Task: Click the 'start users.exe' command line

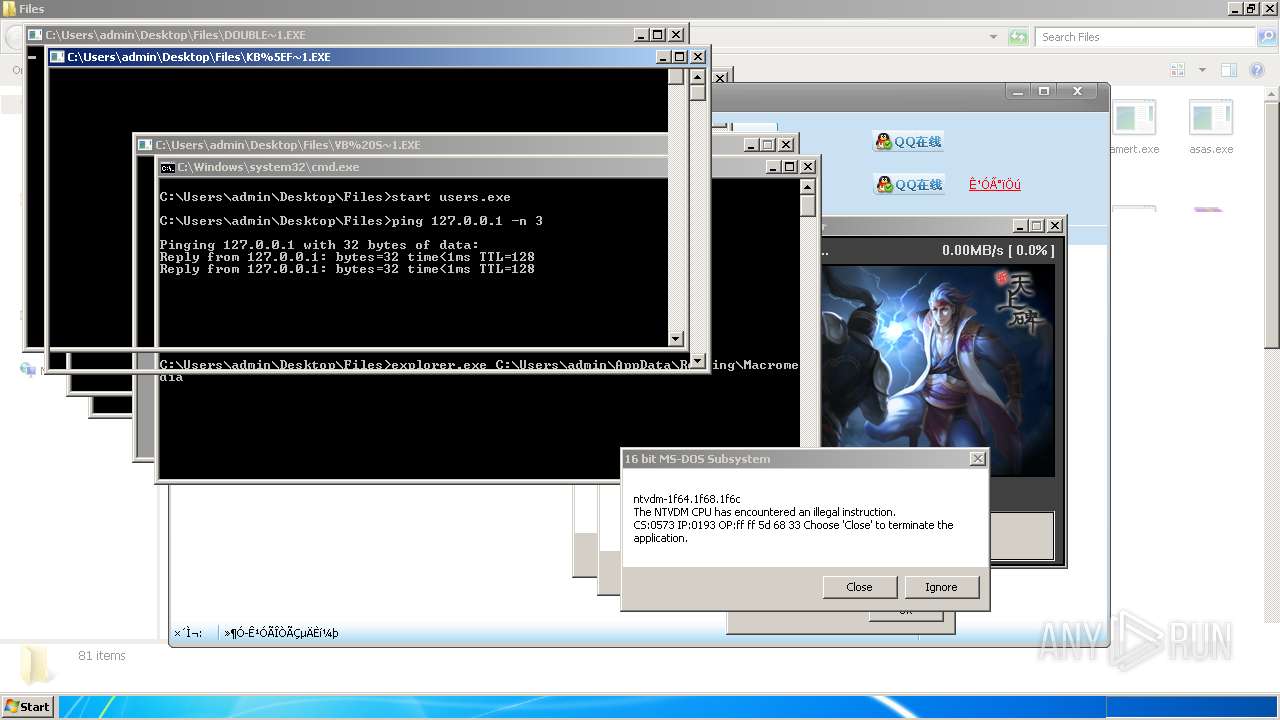Action: click(x=451, y=197)
